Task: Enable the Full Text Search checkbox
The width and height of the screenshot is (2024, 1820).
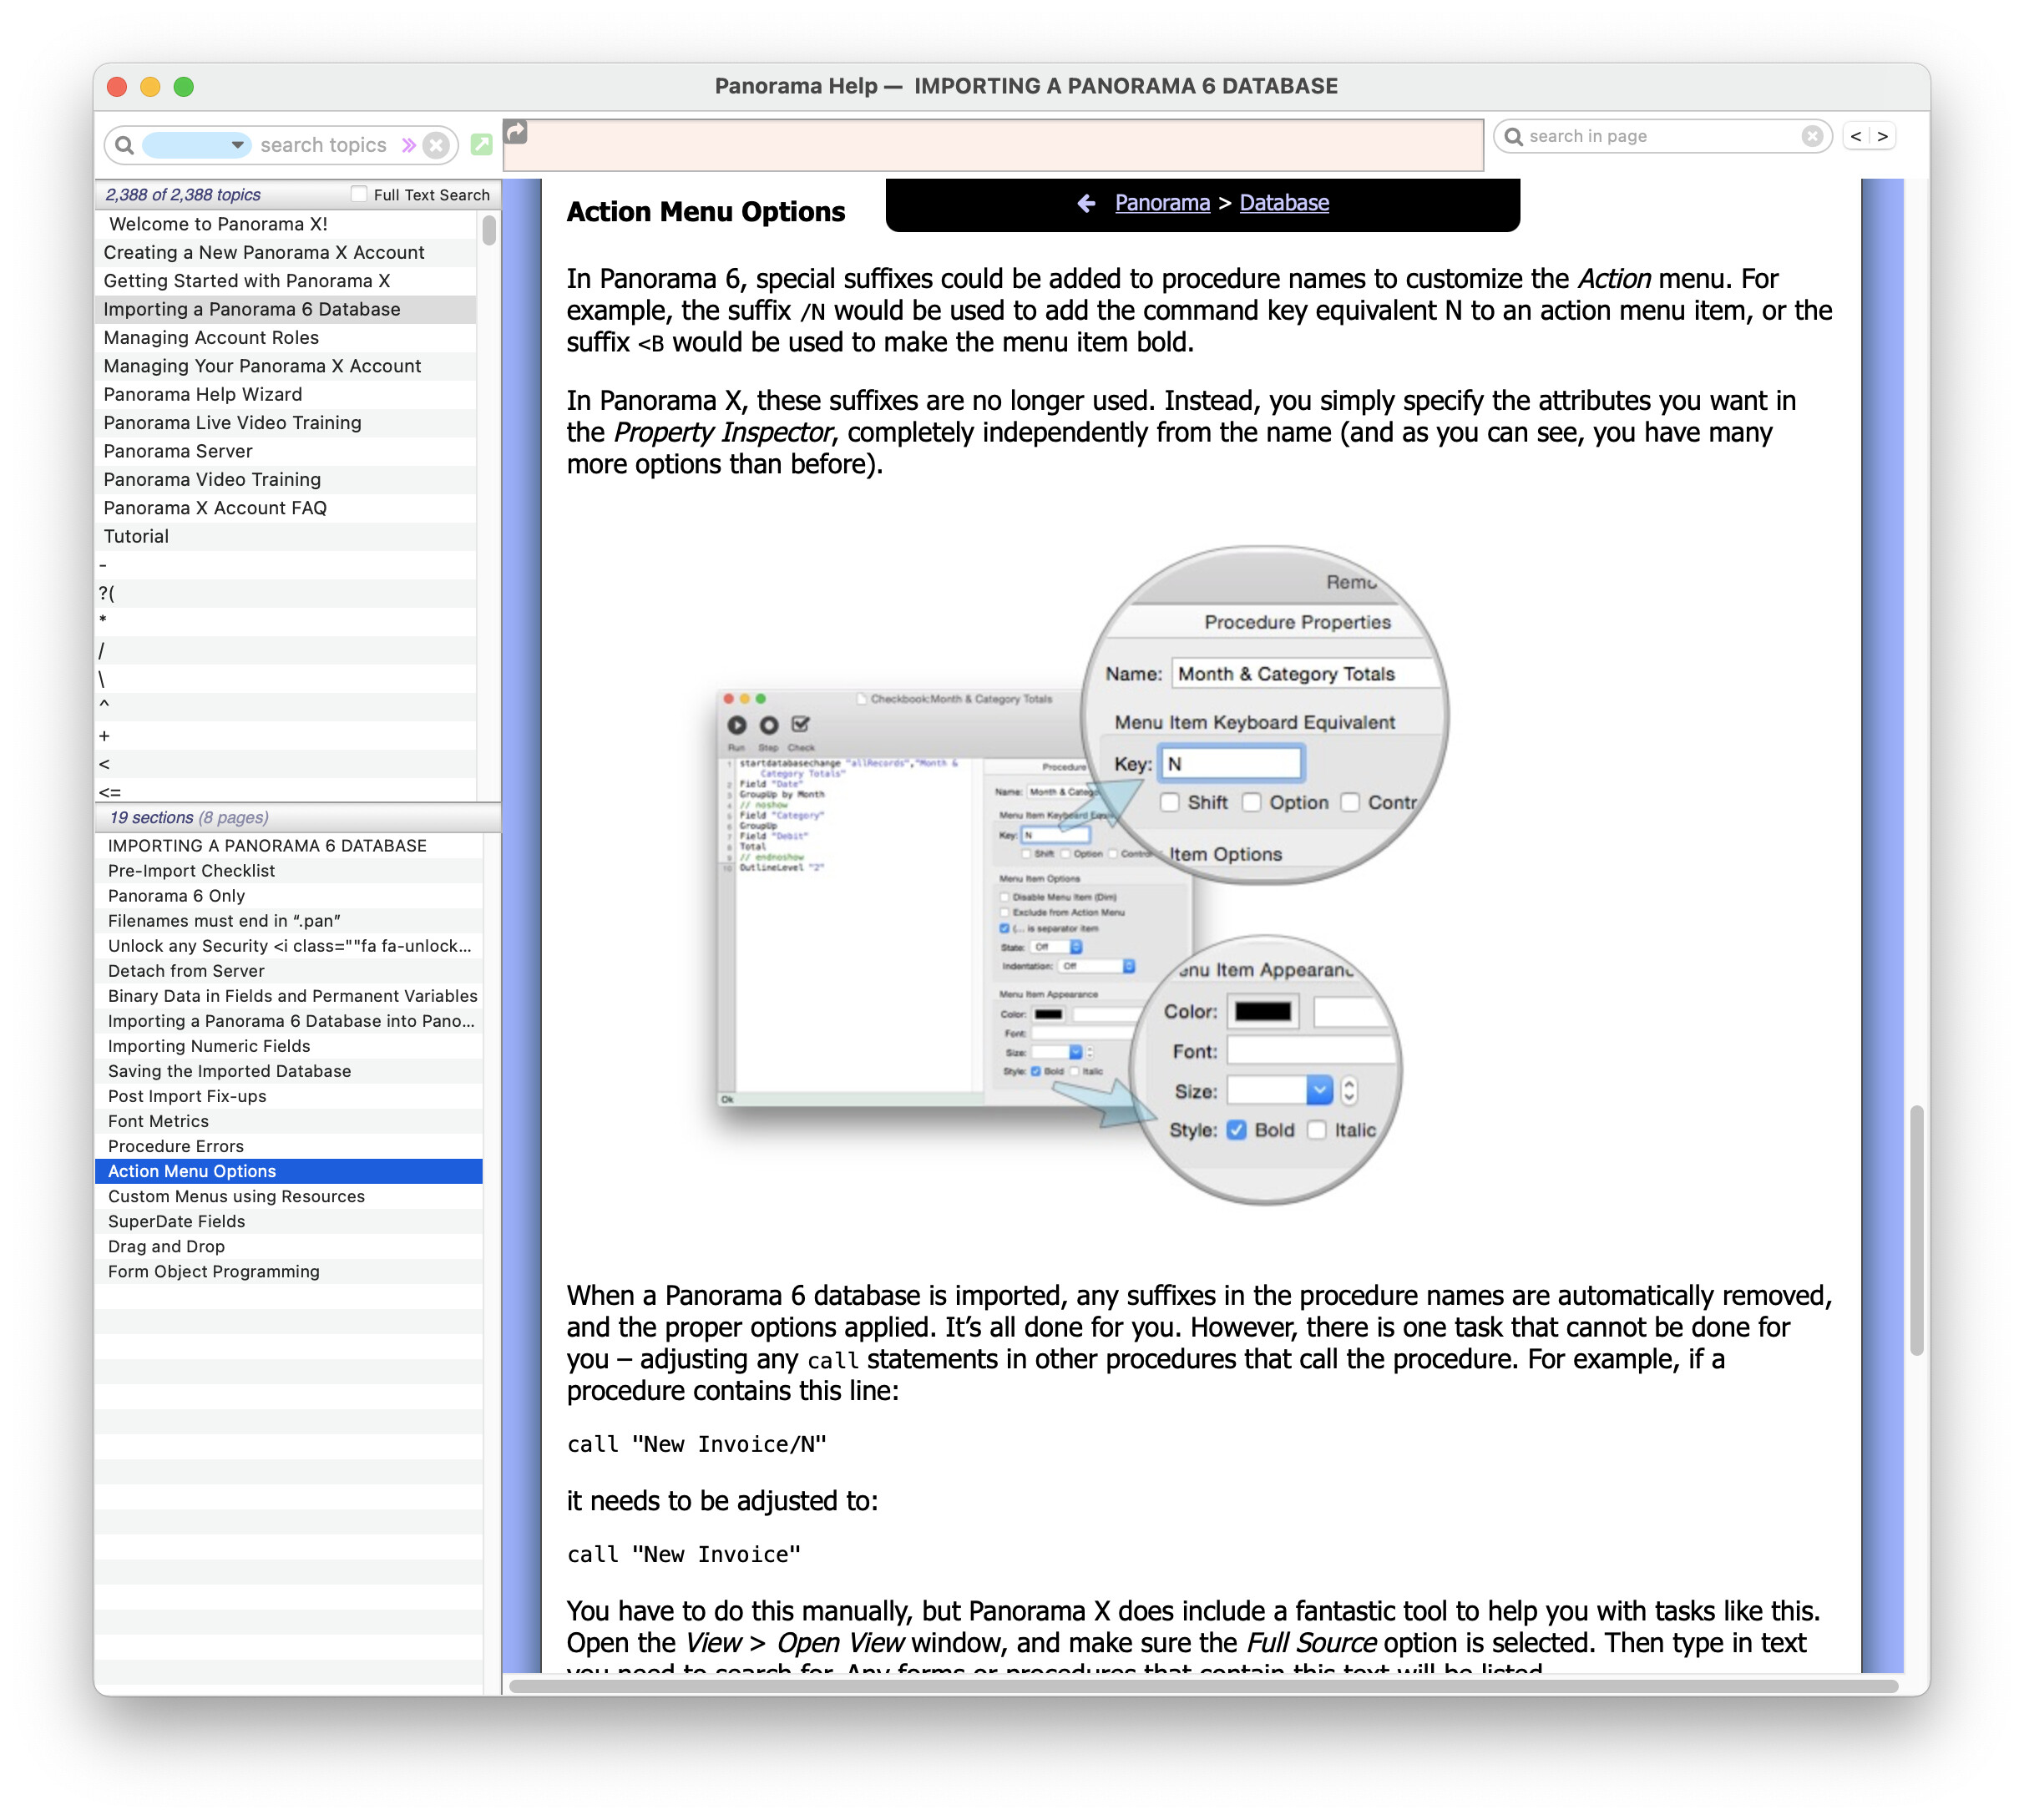Action: [359, 194]
